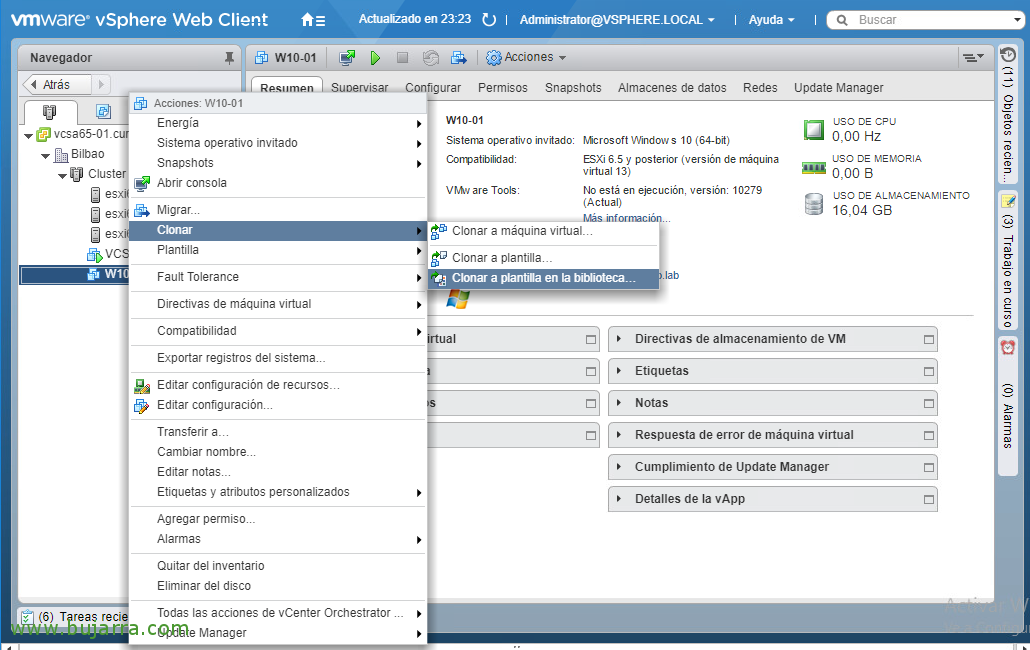
Task: Open the Ayuda help dropdown
Action: 771,20
